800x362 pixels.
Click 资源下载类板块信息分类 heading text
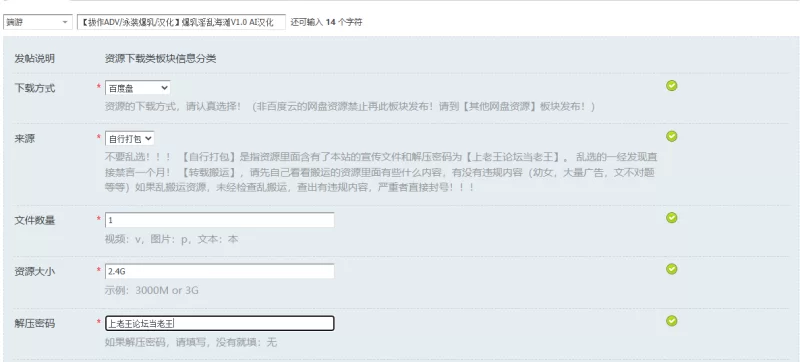[x=160, y=59]
